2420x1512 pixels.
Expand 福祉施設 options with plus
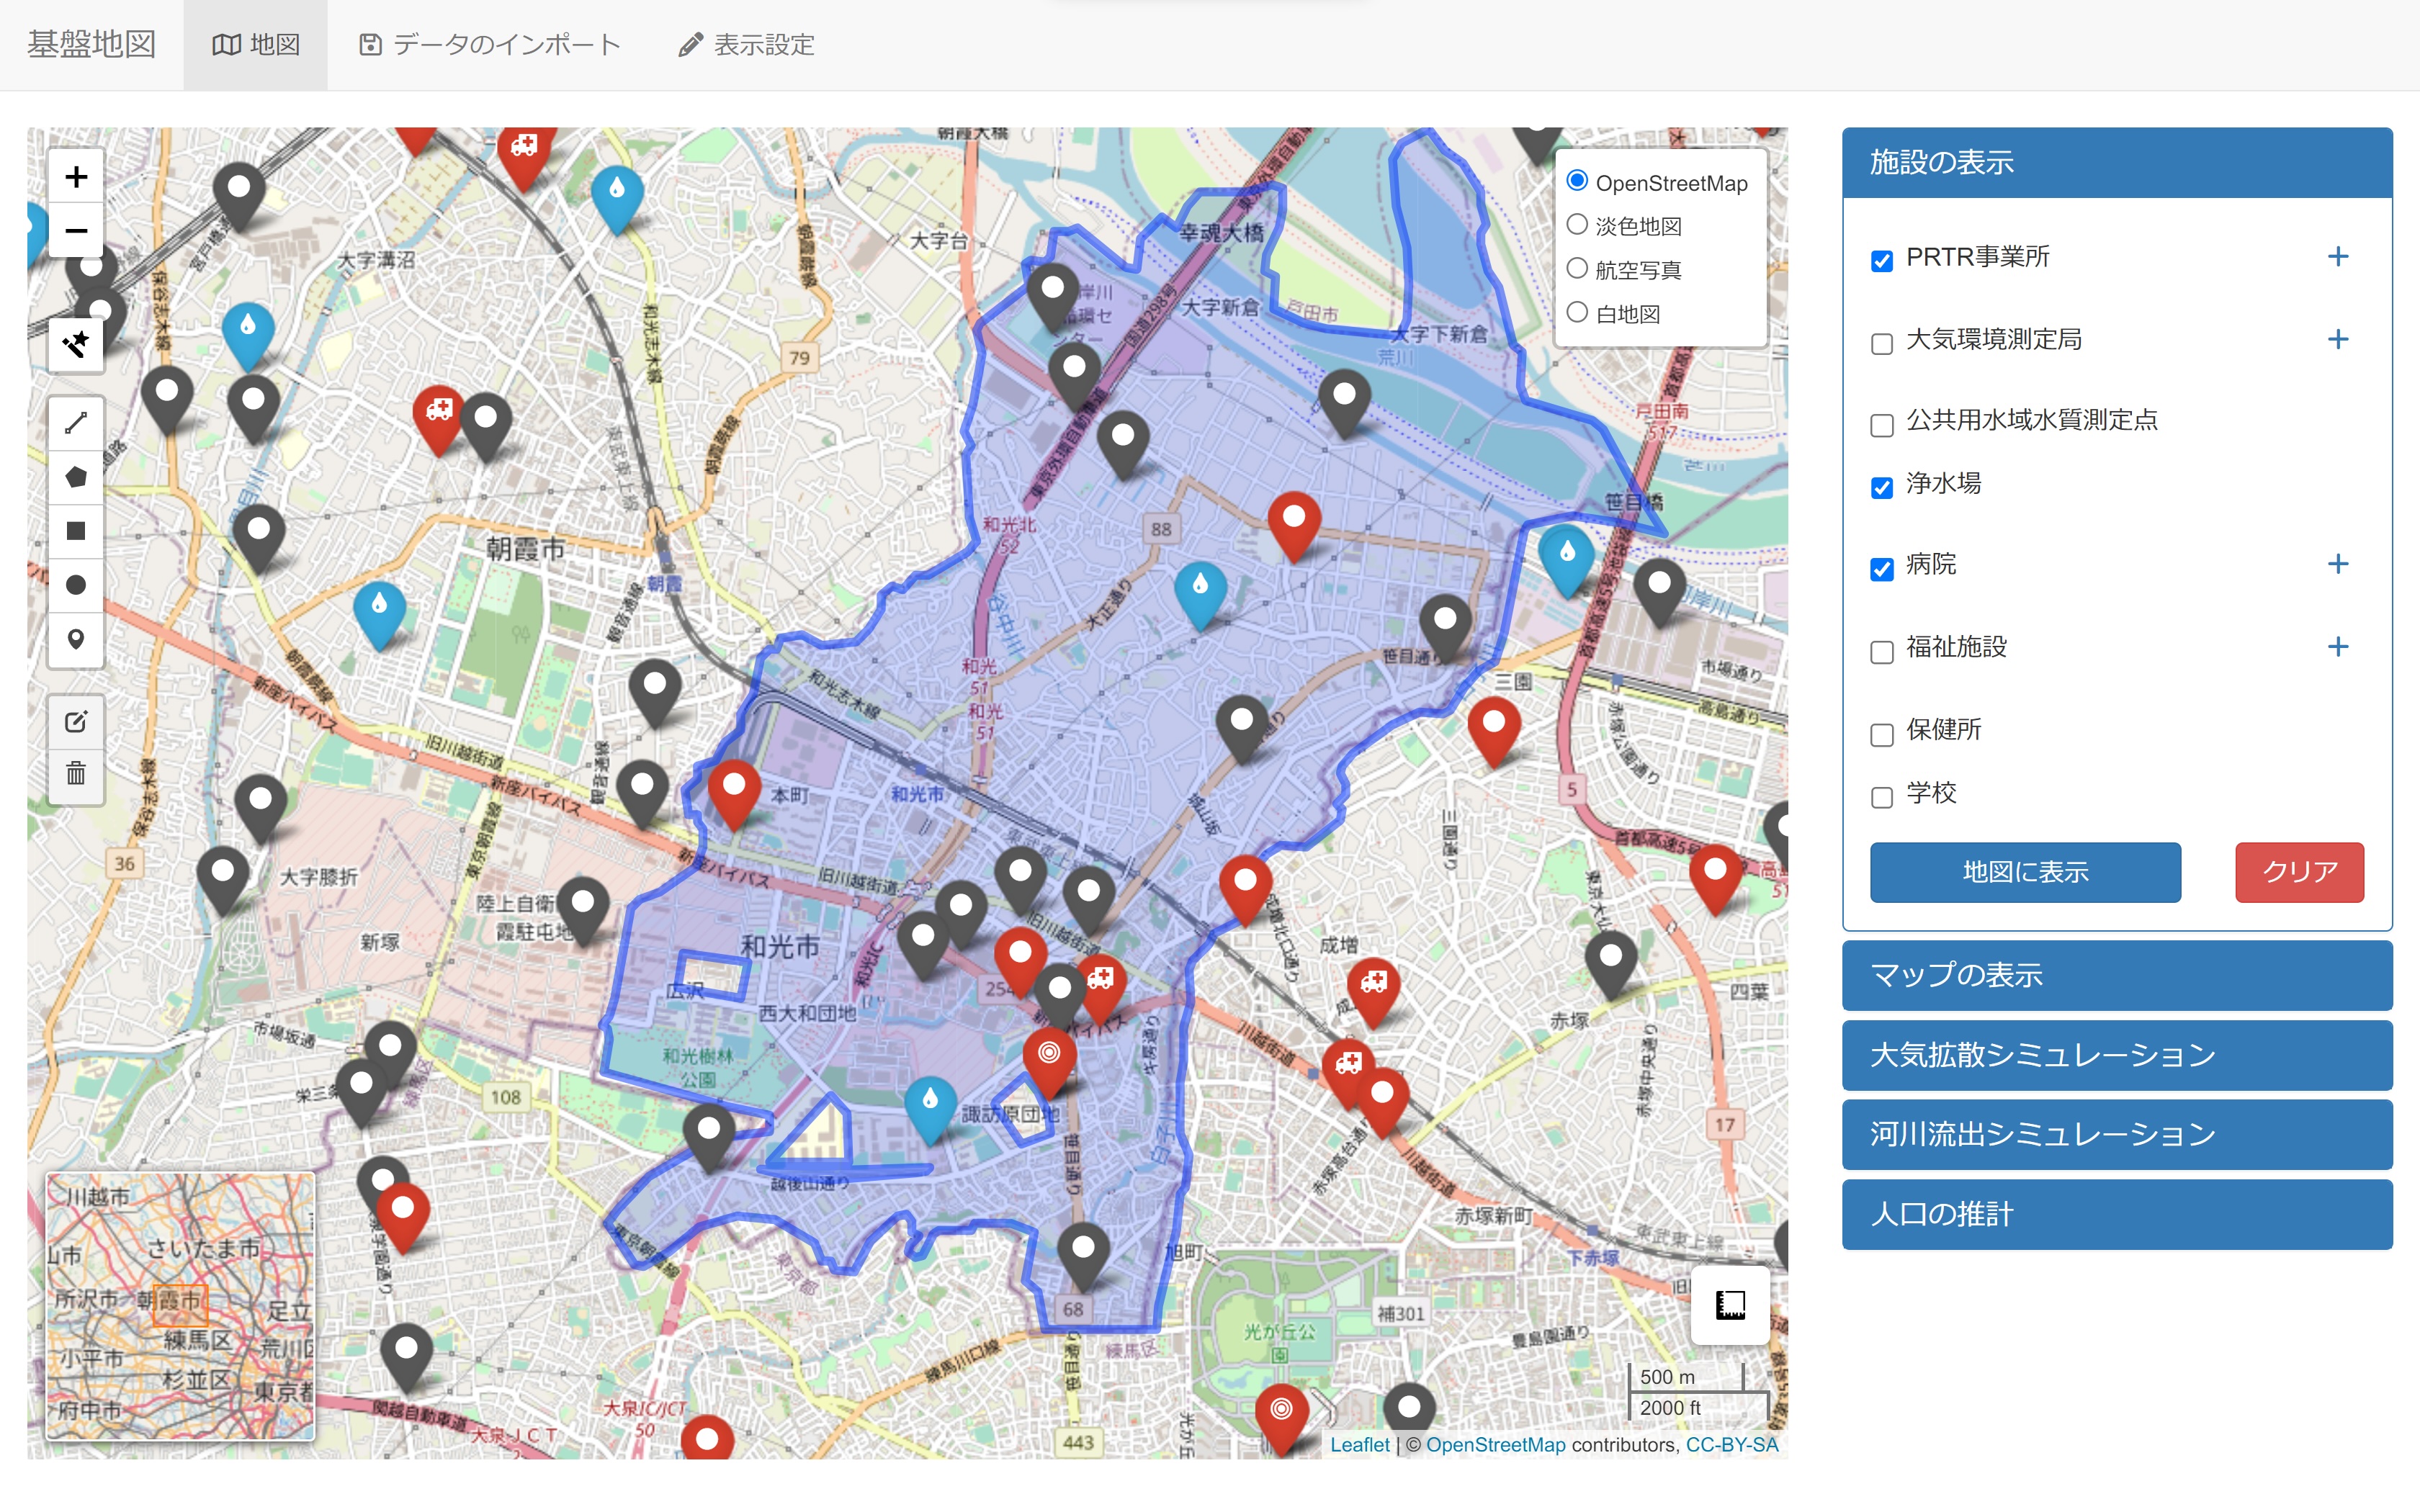point(2337,646)
